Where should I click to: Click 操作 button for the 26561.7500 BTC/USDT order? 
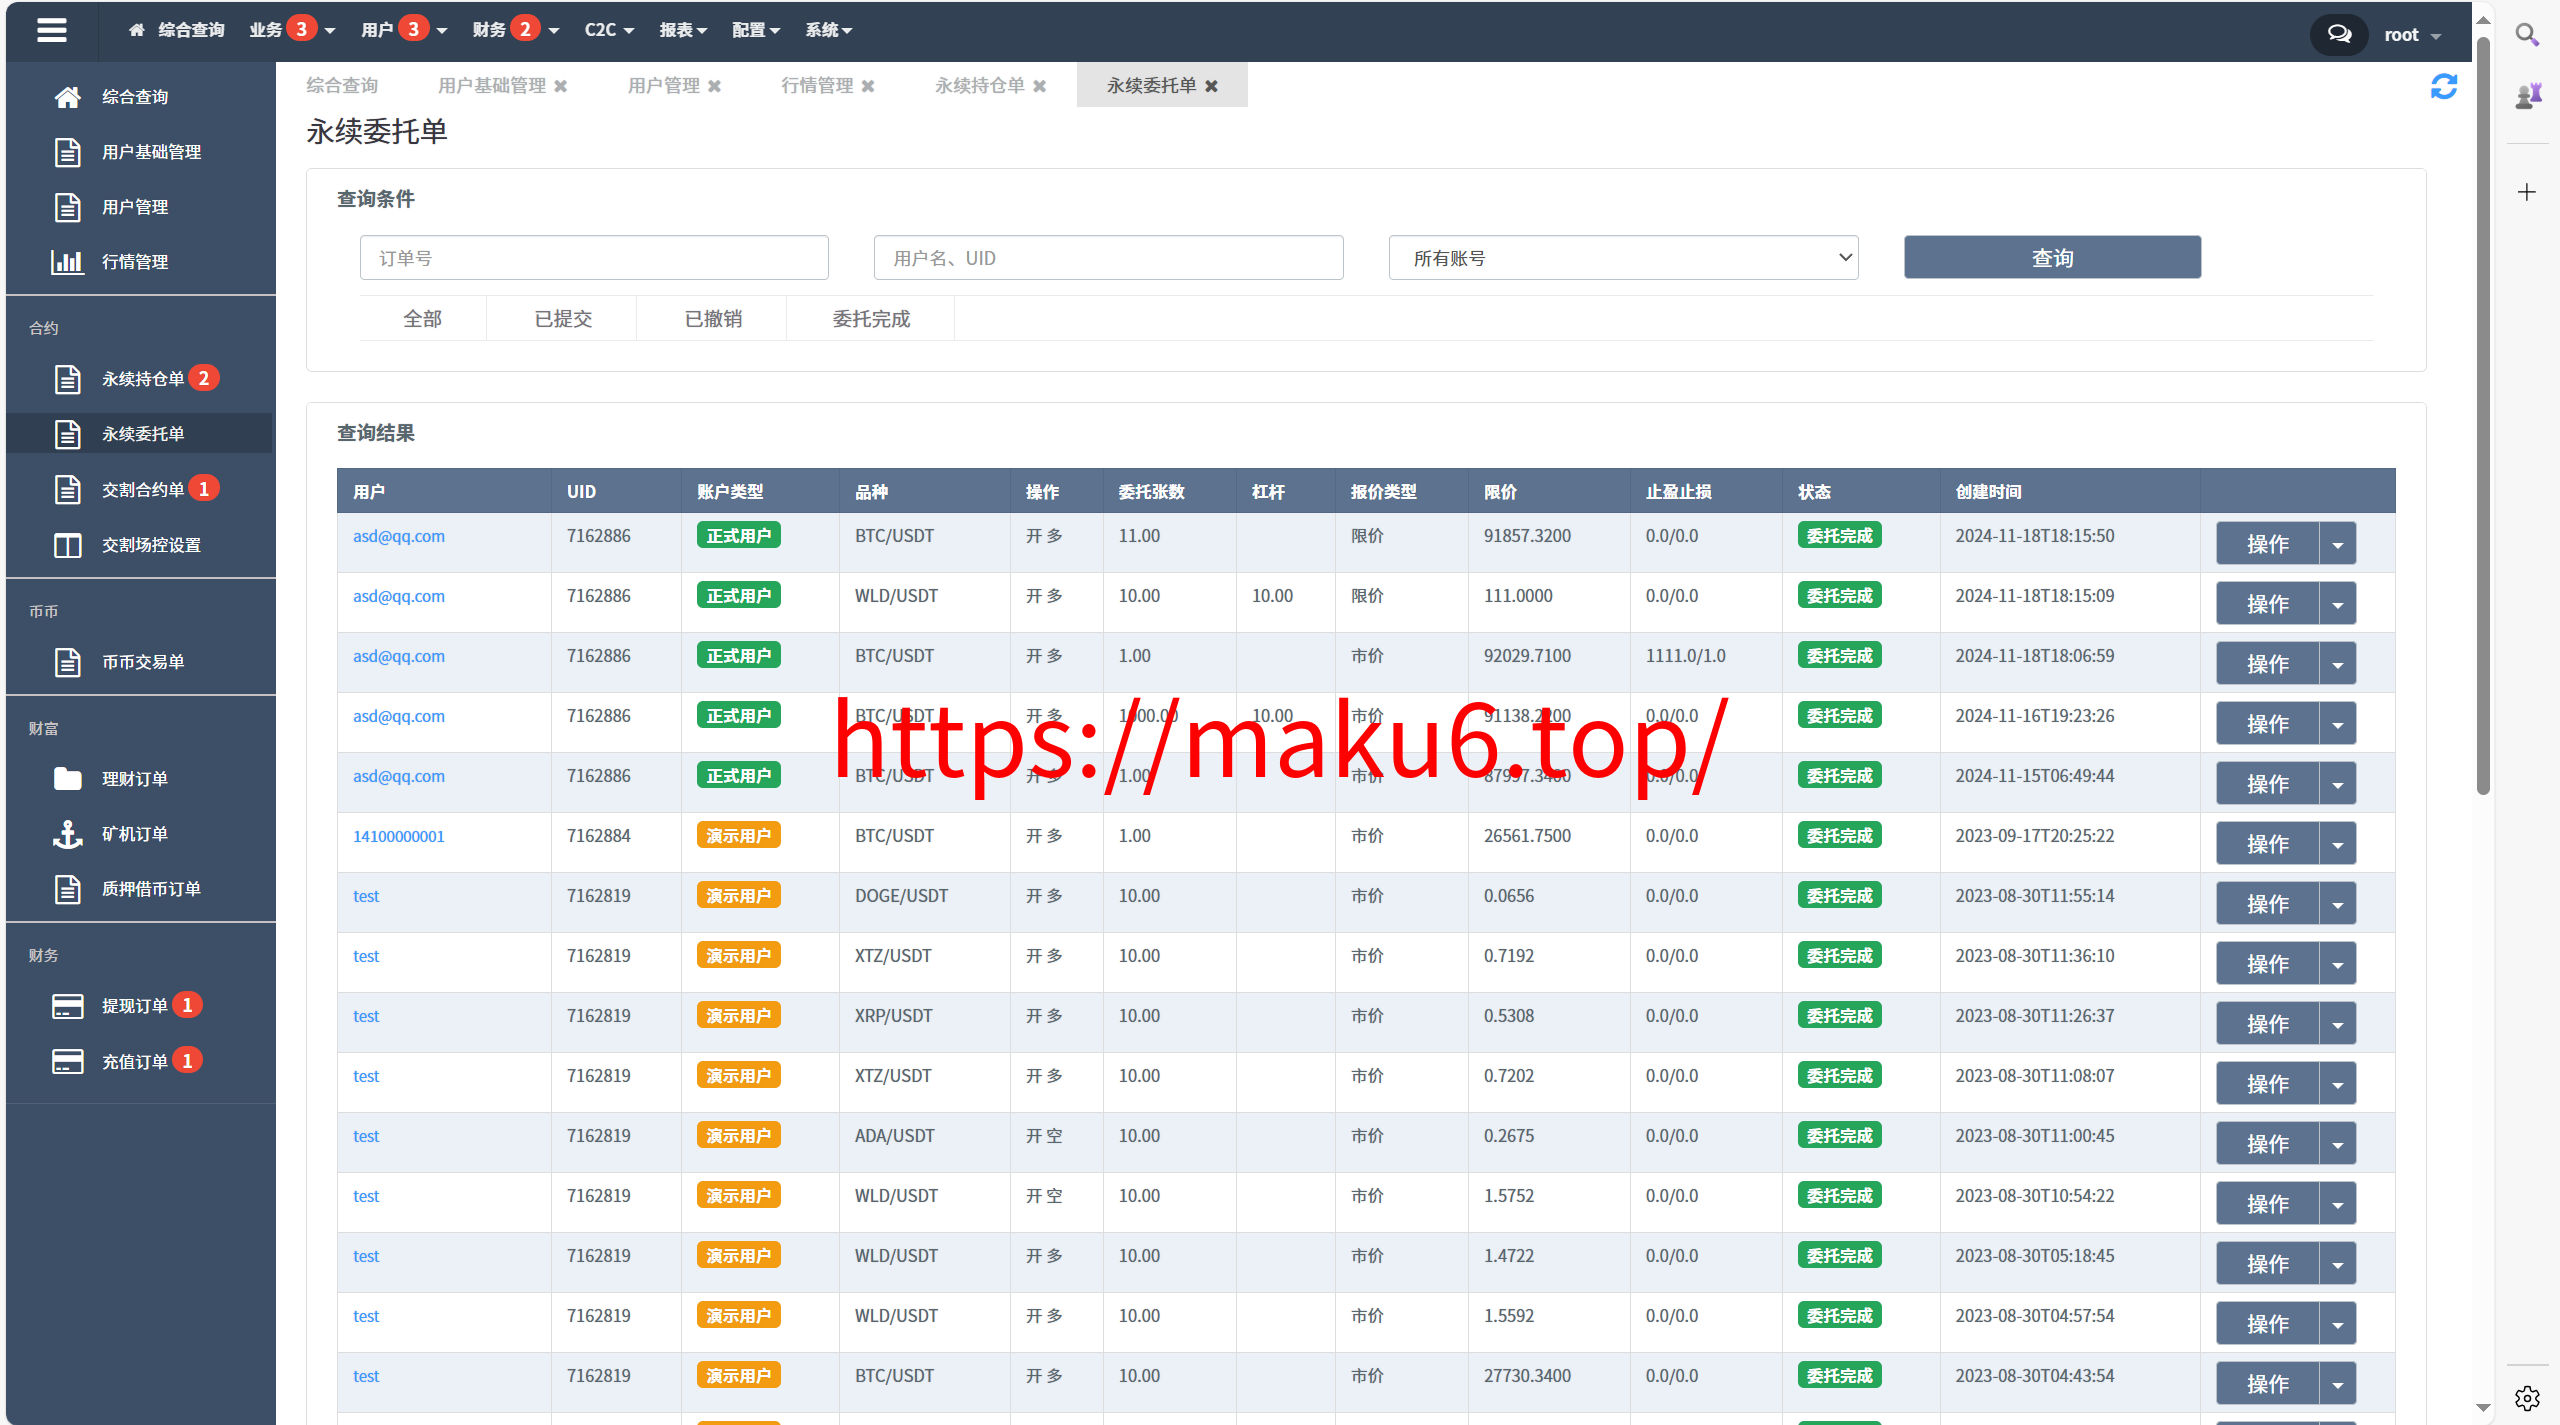click(x=2267, y=844)
